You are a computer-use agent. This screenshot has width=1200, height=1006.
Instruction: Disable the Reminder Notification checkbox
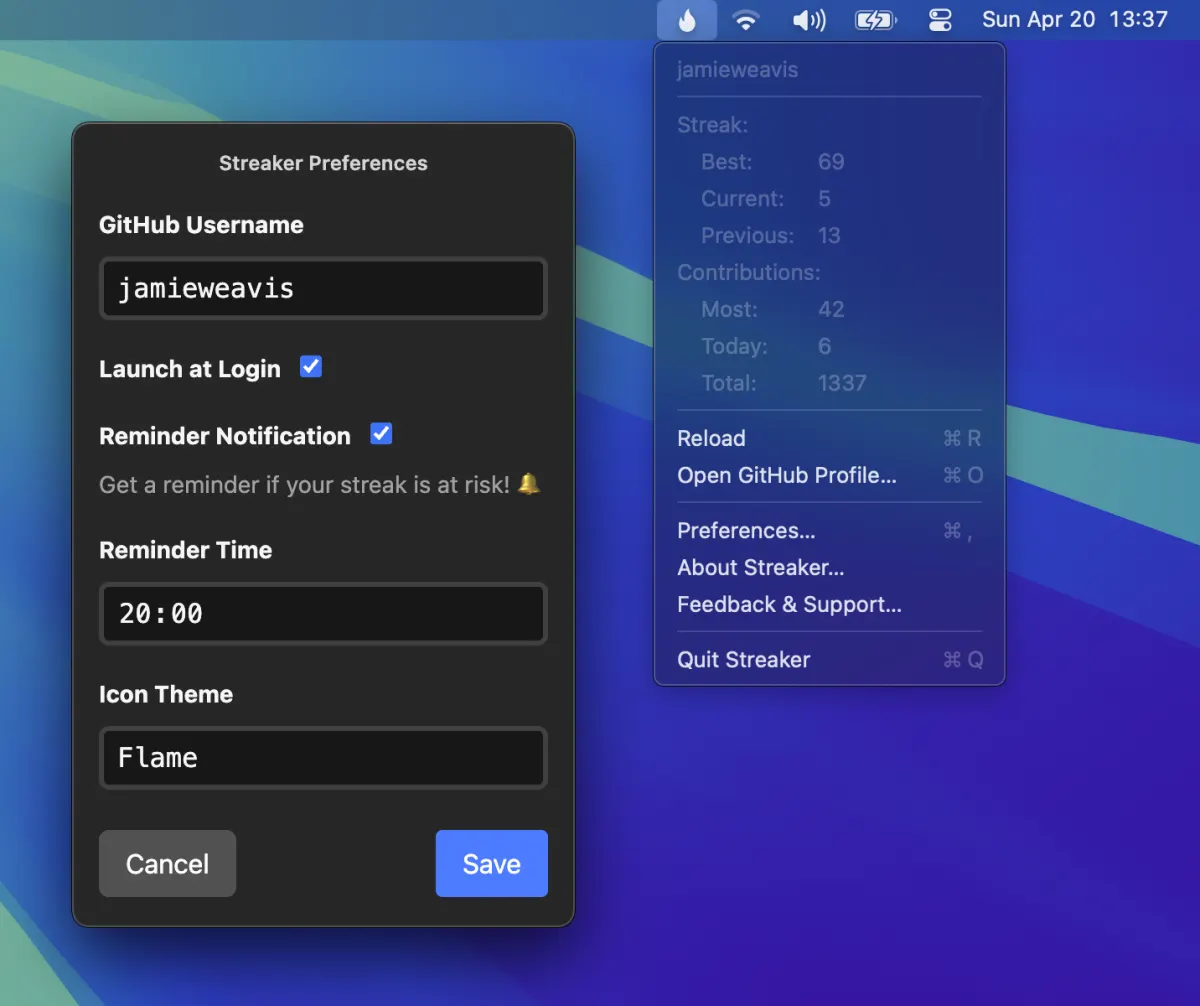pyautogui.click(x=381, y=434)
